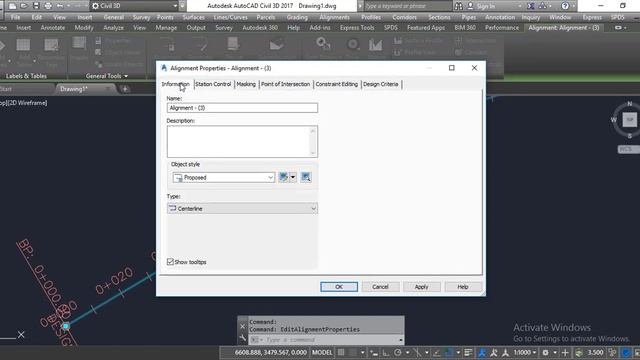Undo the last action in quick access toolbar
Viewport: 640px width, 360px height.
pyautogui.click(x=60, y=6)
